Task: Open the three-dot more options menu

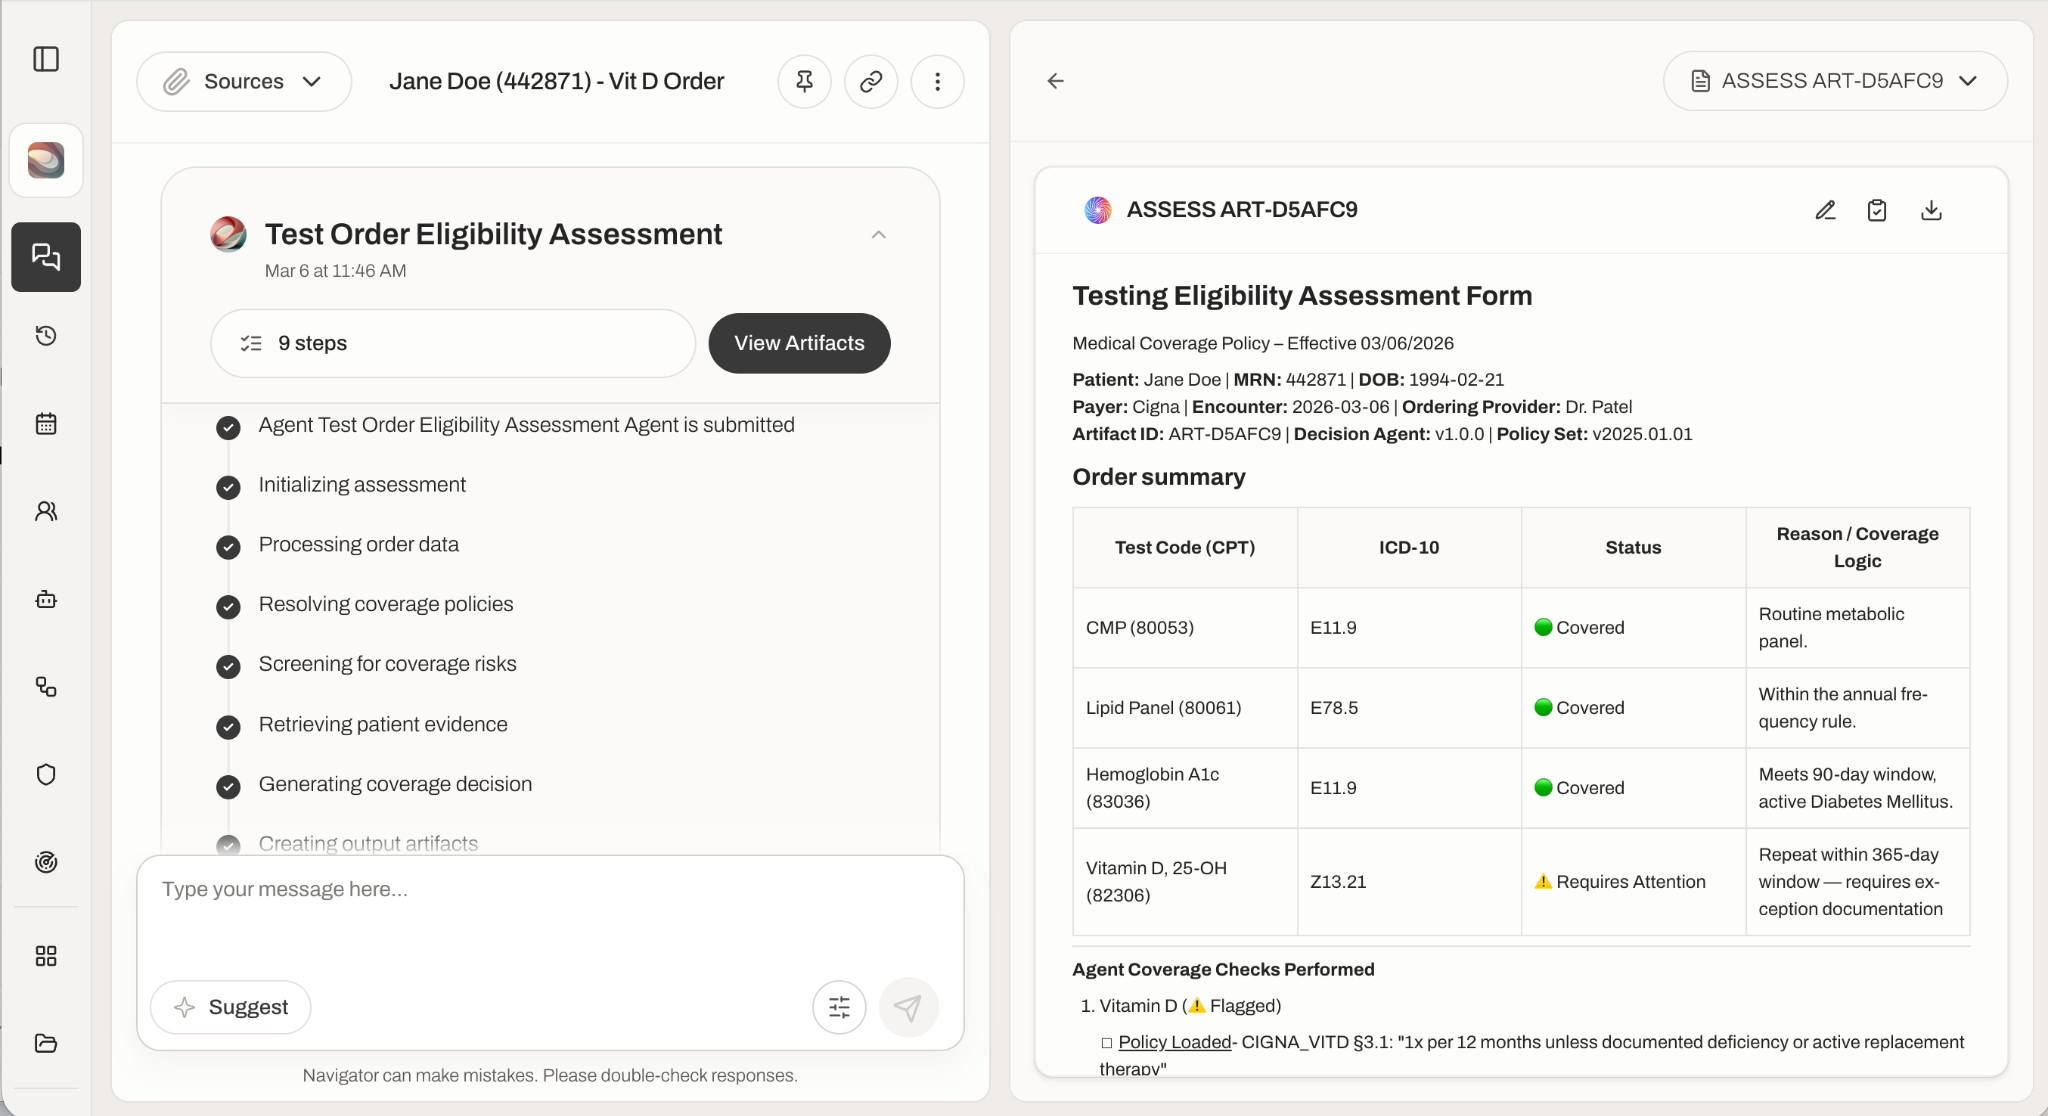Action: click(937, 81)
